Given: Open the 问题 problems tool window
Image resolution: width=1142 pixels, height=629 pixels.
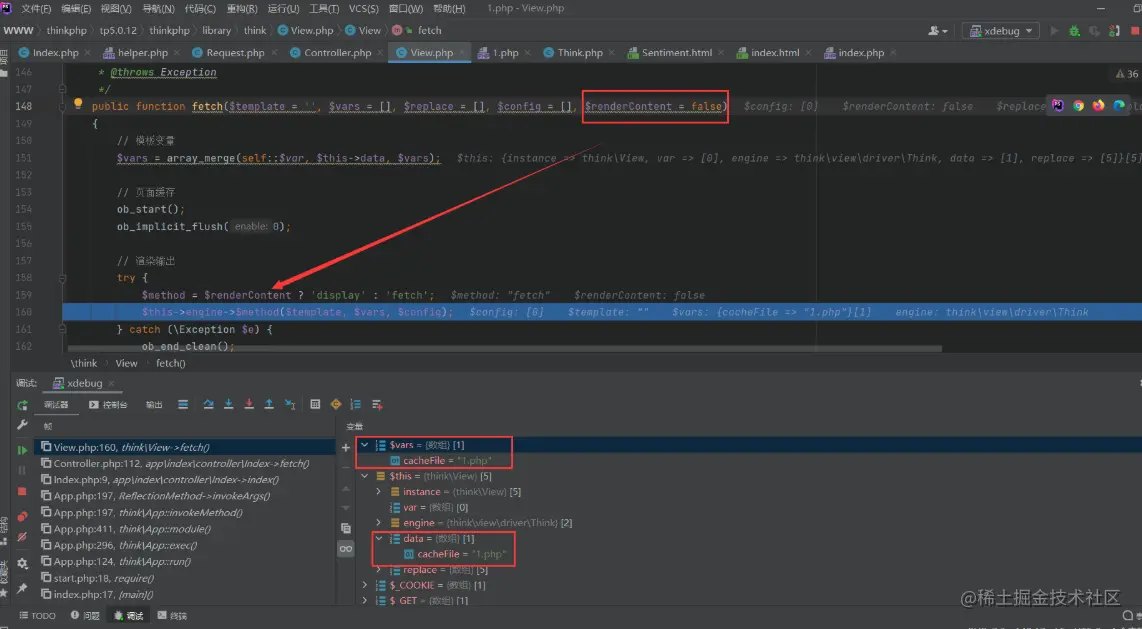Looking at the screenshot, I should (x=85, y=616).
